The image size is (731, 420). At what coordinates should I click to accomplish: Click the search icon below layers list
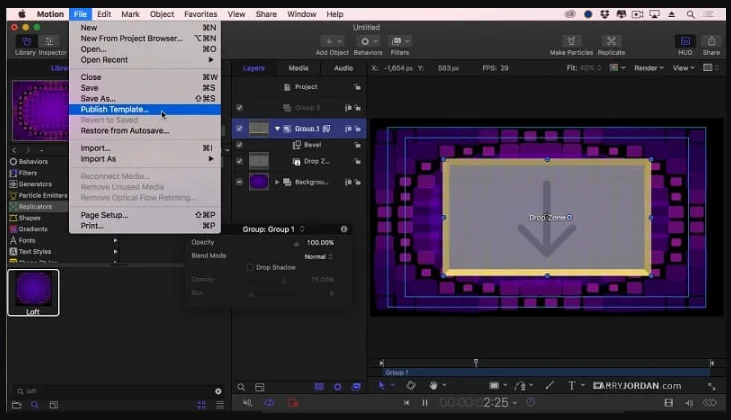241,387
